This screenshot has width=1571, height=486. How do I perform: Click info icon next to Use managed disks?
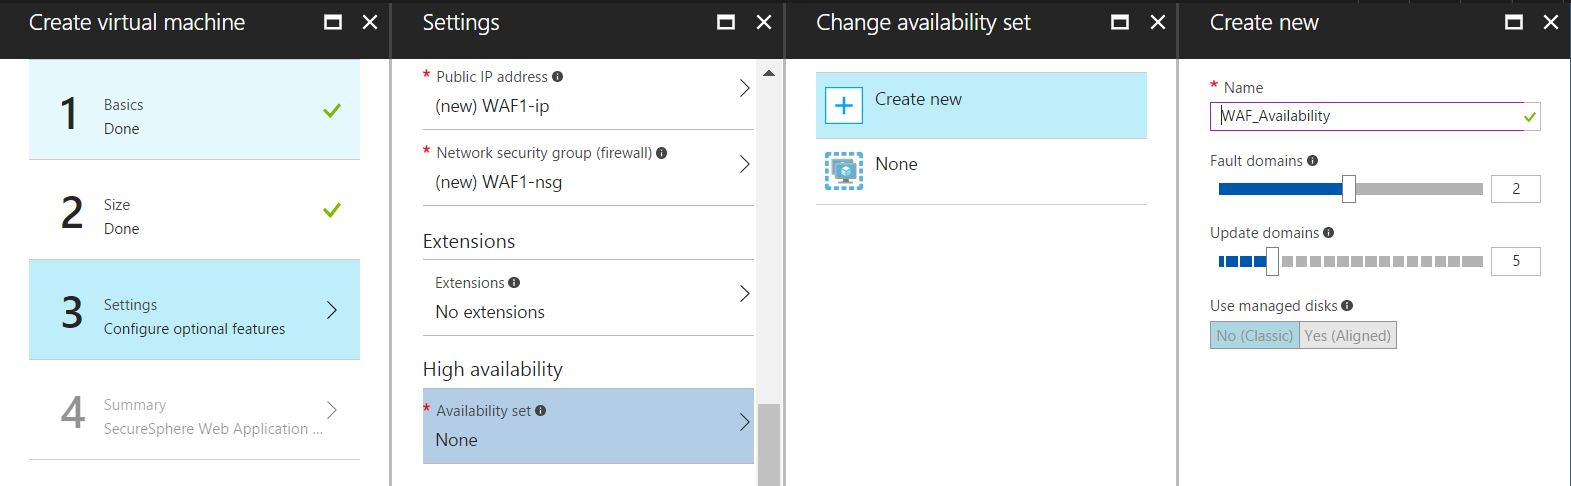[x=1347, y=306]
